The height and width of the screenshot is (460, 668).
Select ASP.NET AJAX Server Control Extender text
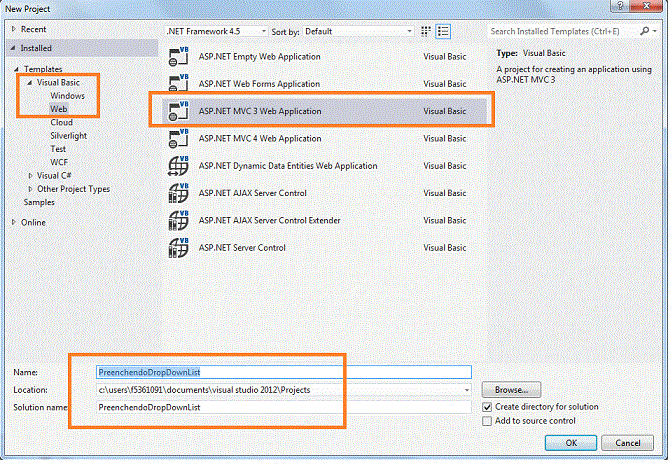[269, 220]
